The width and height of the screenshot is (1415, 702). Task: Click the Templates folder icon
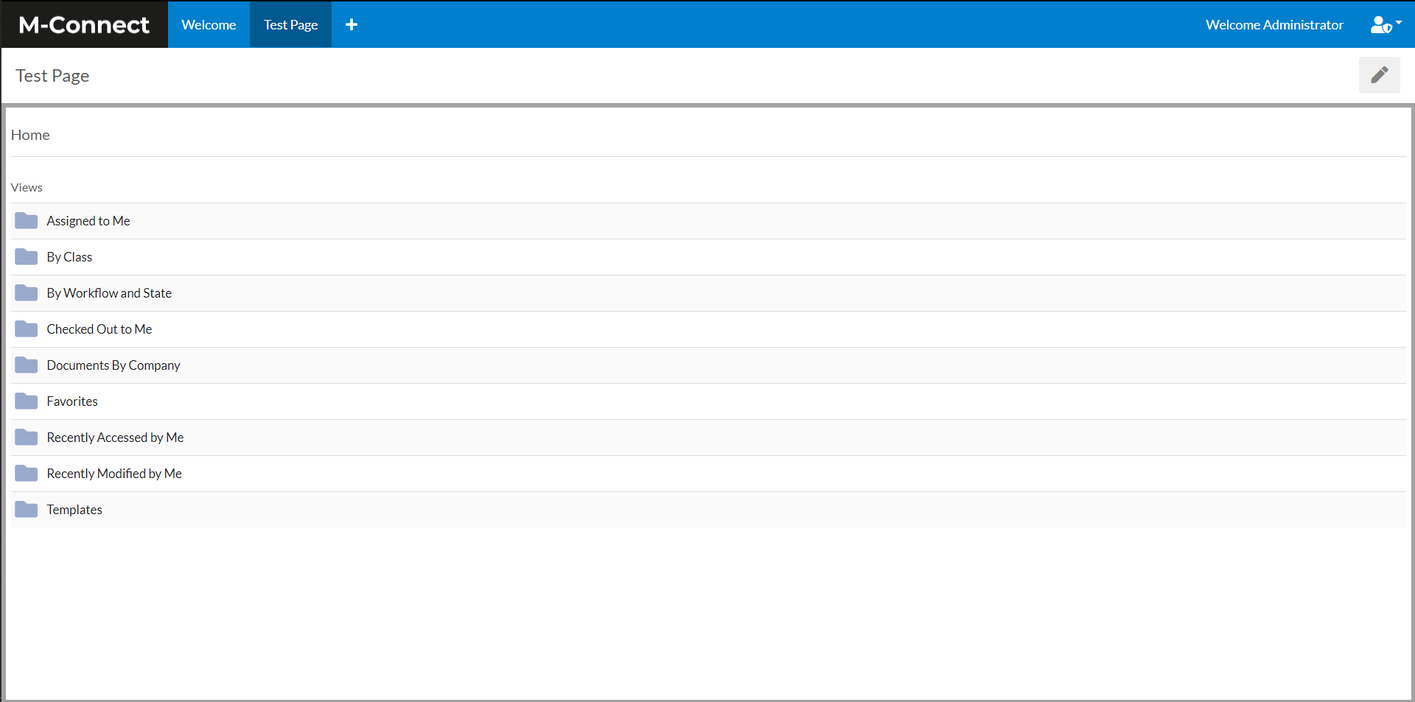pyautogui.click(x=25, y=509)
